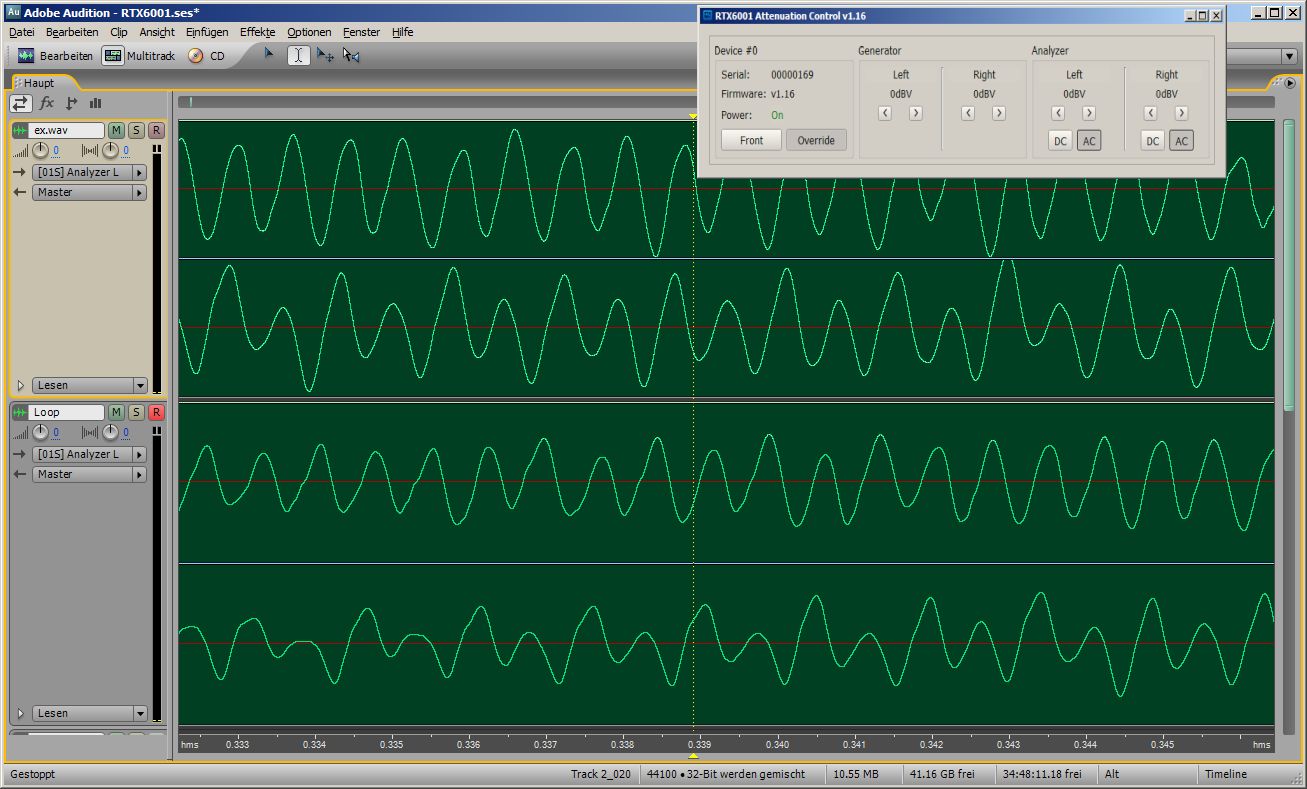1307x789 pixels.
Task: Decrease Analyzer Left attenuation
Action: click(1058, 113)
